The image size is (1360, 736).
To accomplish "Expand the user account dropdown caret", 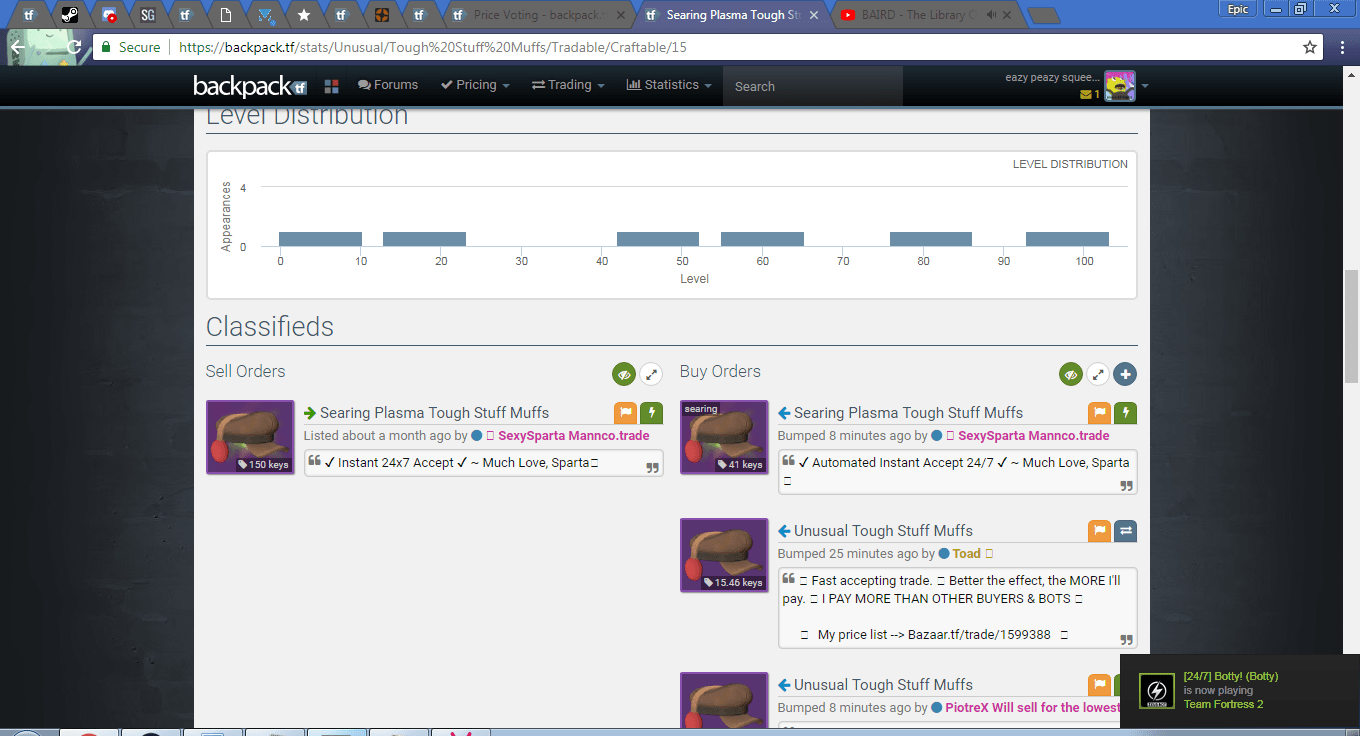I will 1145,86.
